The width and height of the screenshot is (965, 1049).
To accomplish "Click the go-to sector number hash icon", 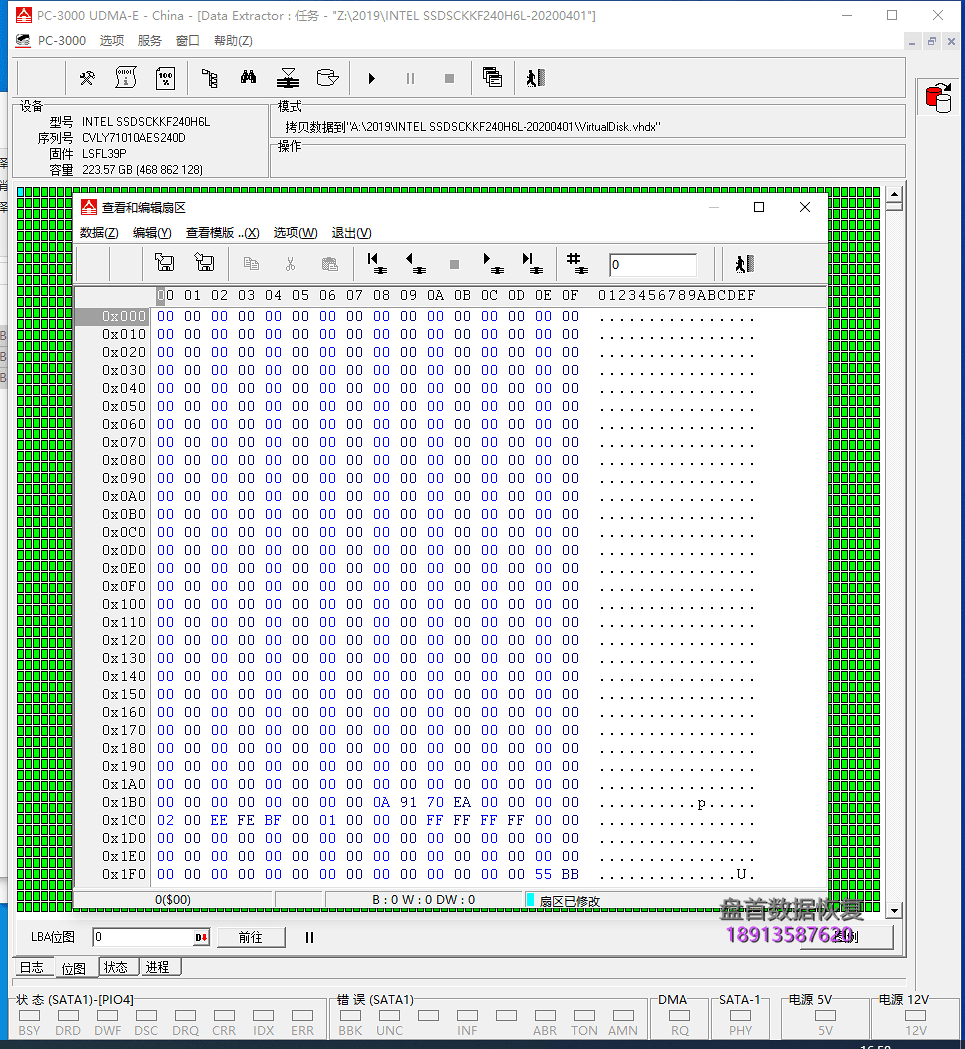I will tap(577, 263).
